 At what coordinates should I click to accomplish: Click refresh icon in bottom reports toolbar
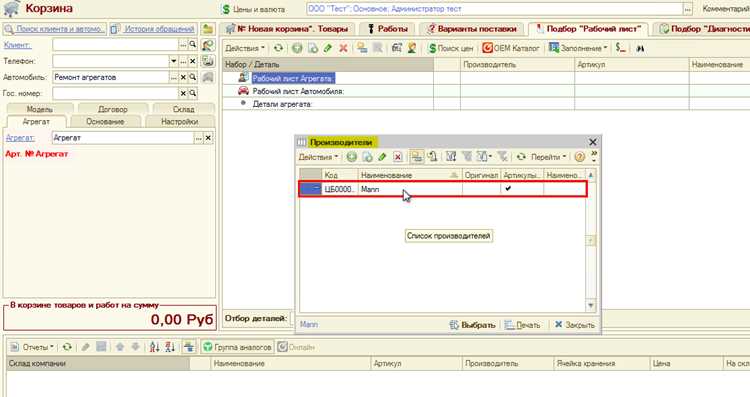(x=67, y=347)
